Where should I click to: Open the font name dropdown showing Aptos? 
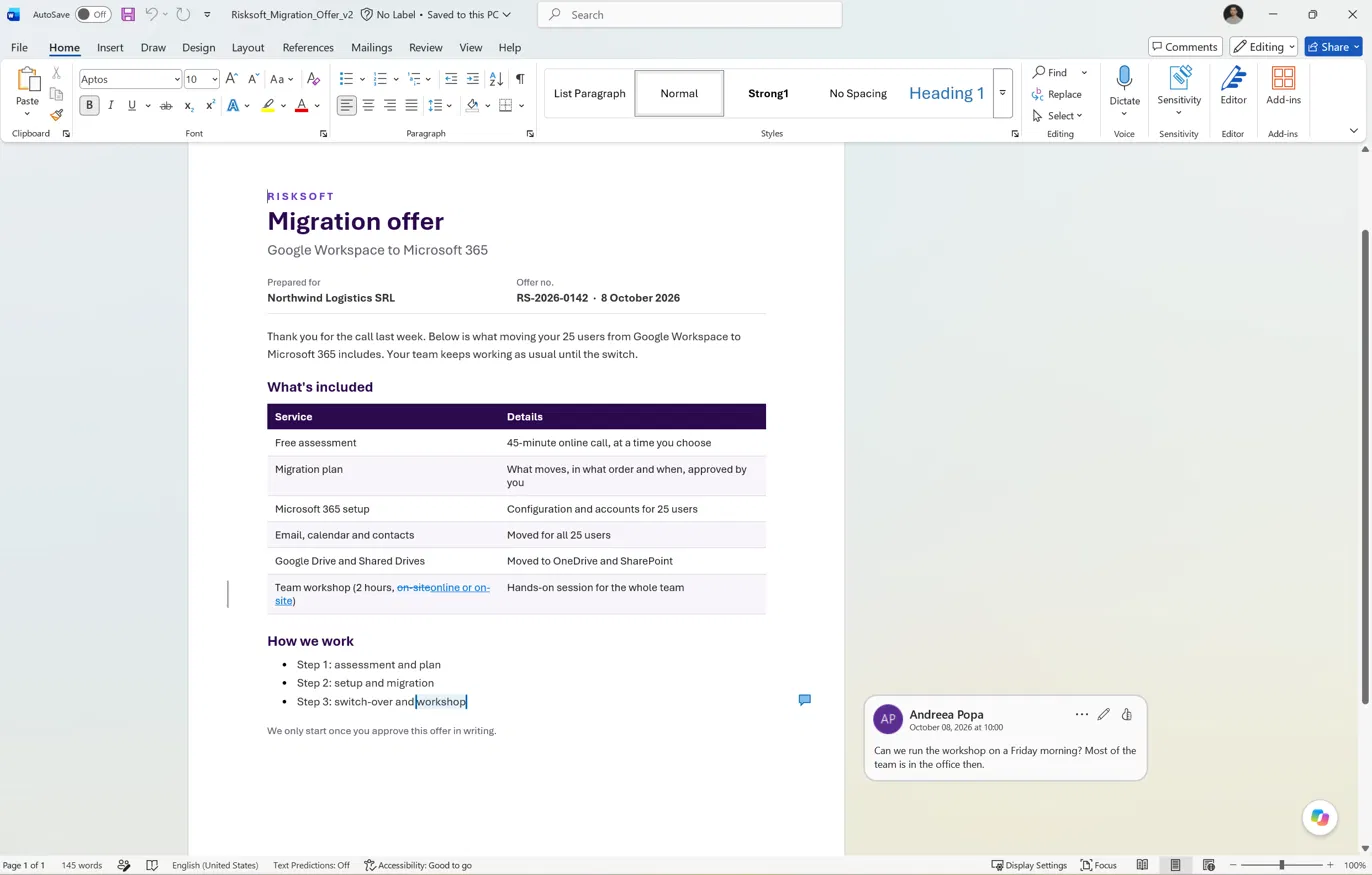pos(177,79)
